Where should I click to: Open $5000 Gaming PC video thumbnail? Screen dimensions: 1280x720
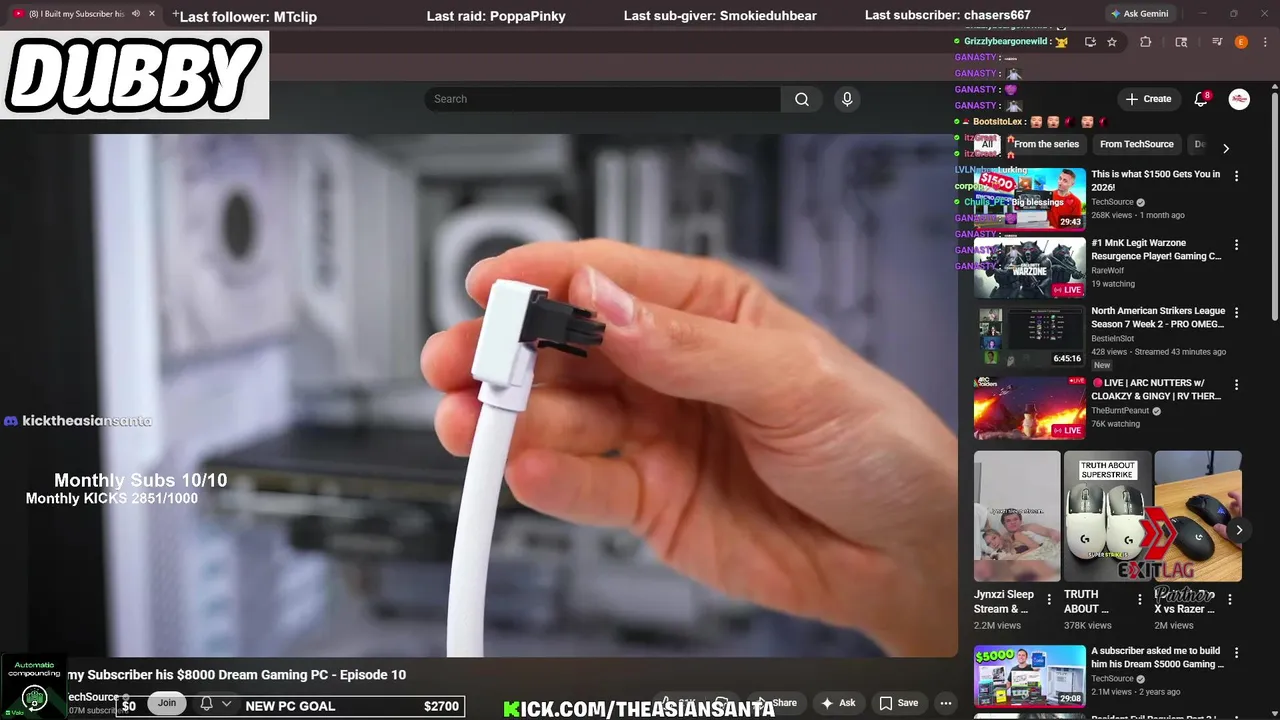pos(1030,676)
